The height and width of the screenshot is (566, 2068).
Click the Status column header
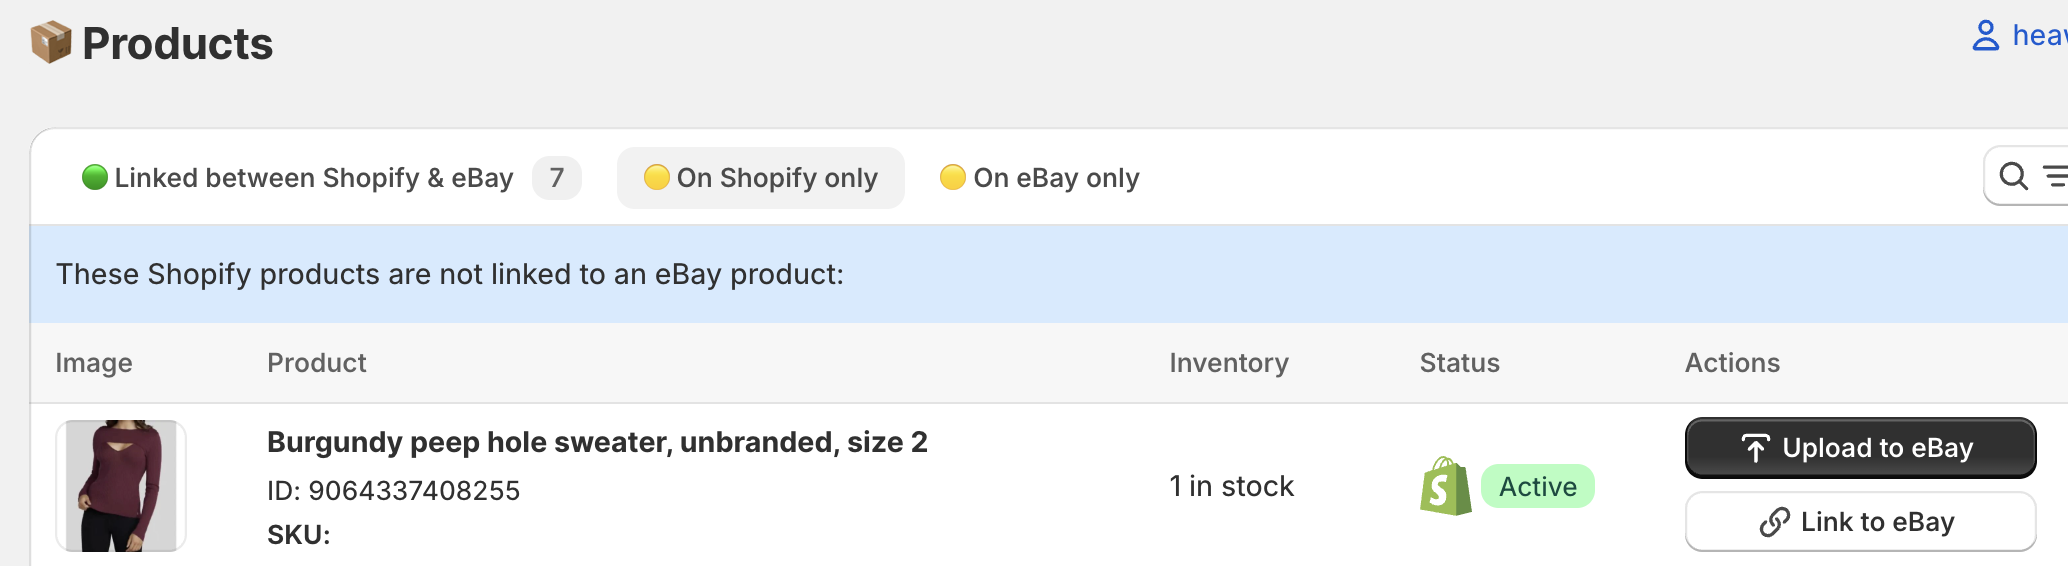pyautogui.click(x=1459, y=363)
